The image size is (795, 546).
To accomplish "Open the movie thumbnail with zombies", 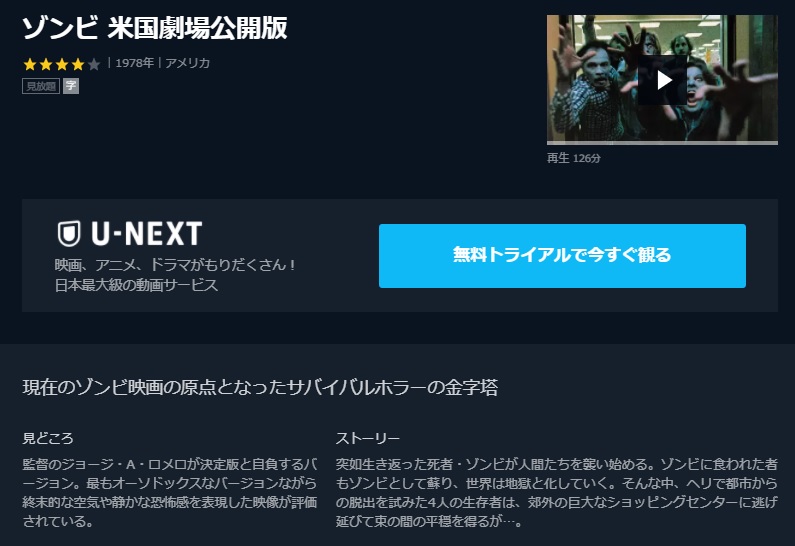I will click(x=662, y=79).
